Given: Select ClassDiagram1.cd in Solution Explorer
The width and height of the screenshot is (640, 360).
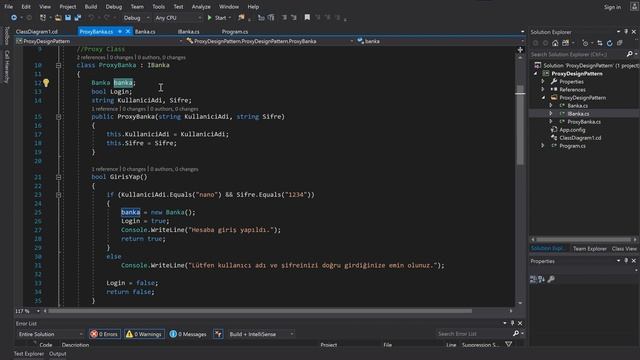Looking at the screenshot, I should click(580, 138).
